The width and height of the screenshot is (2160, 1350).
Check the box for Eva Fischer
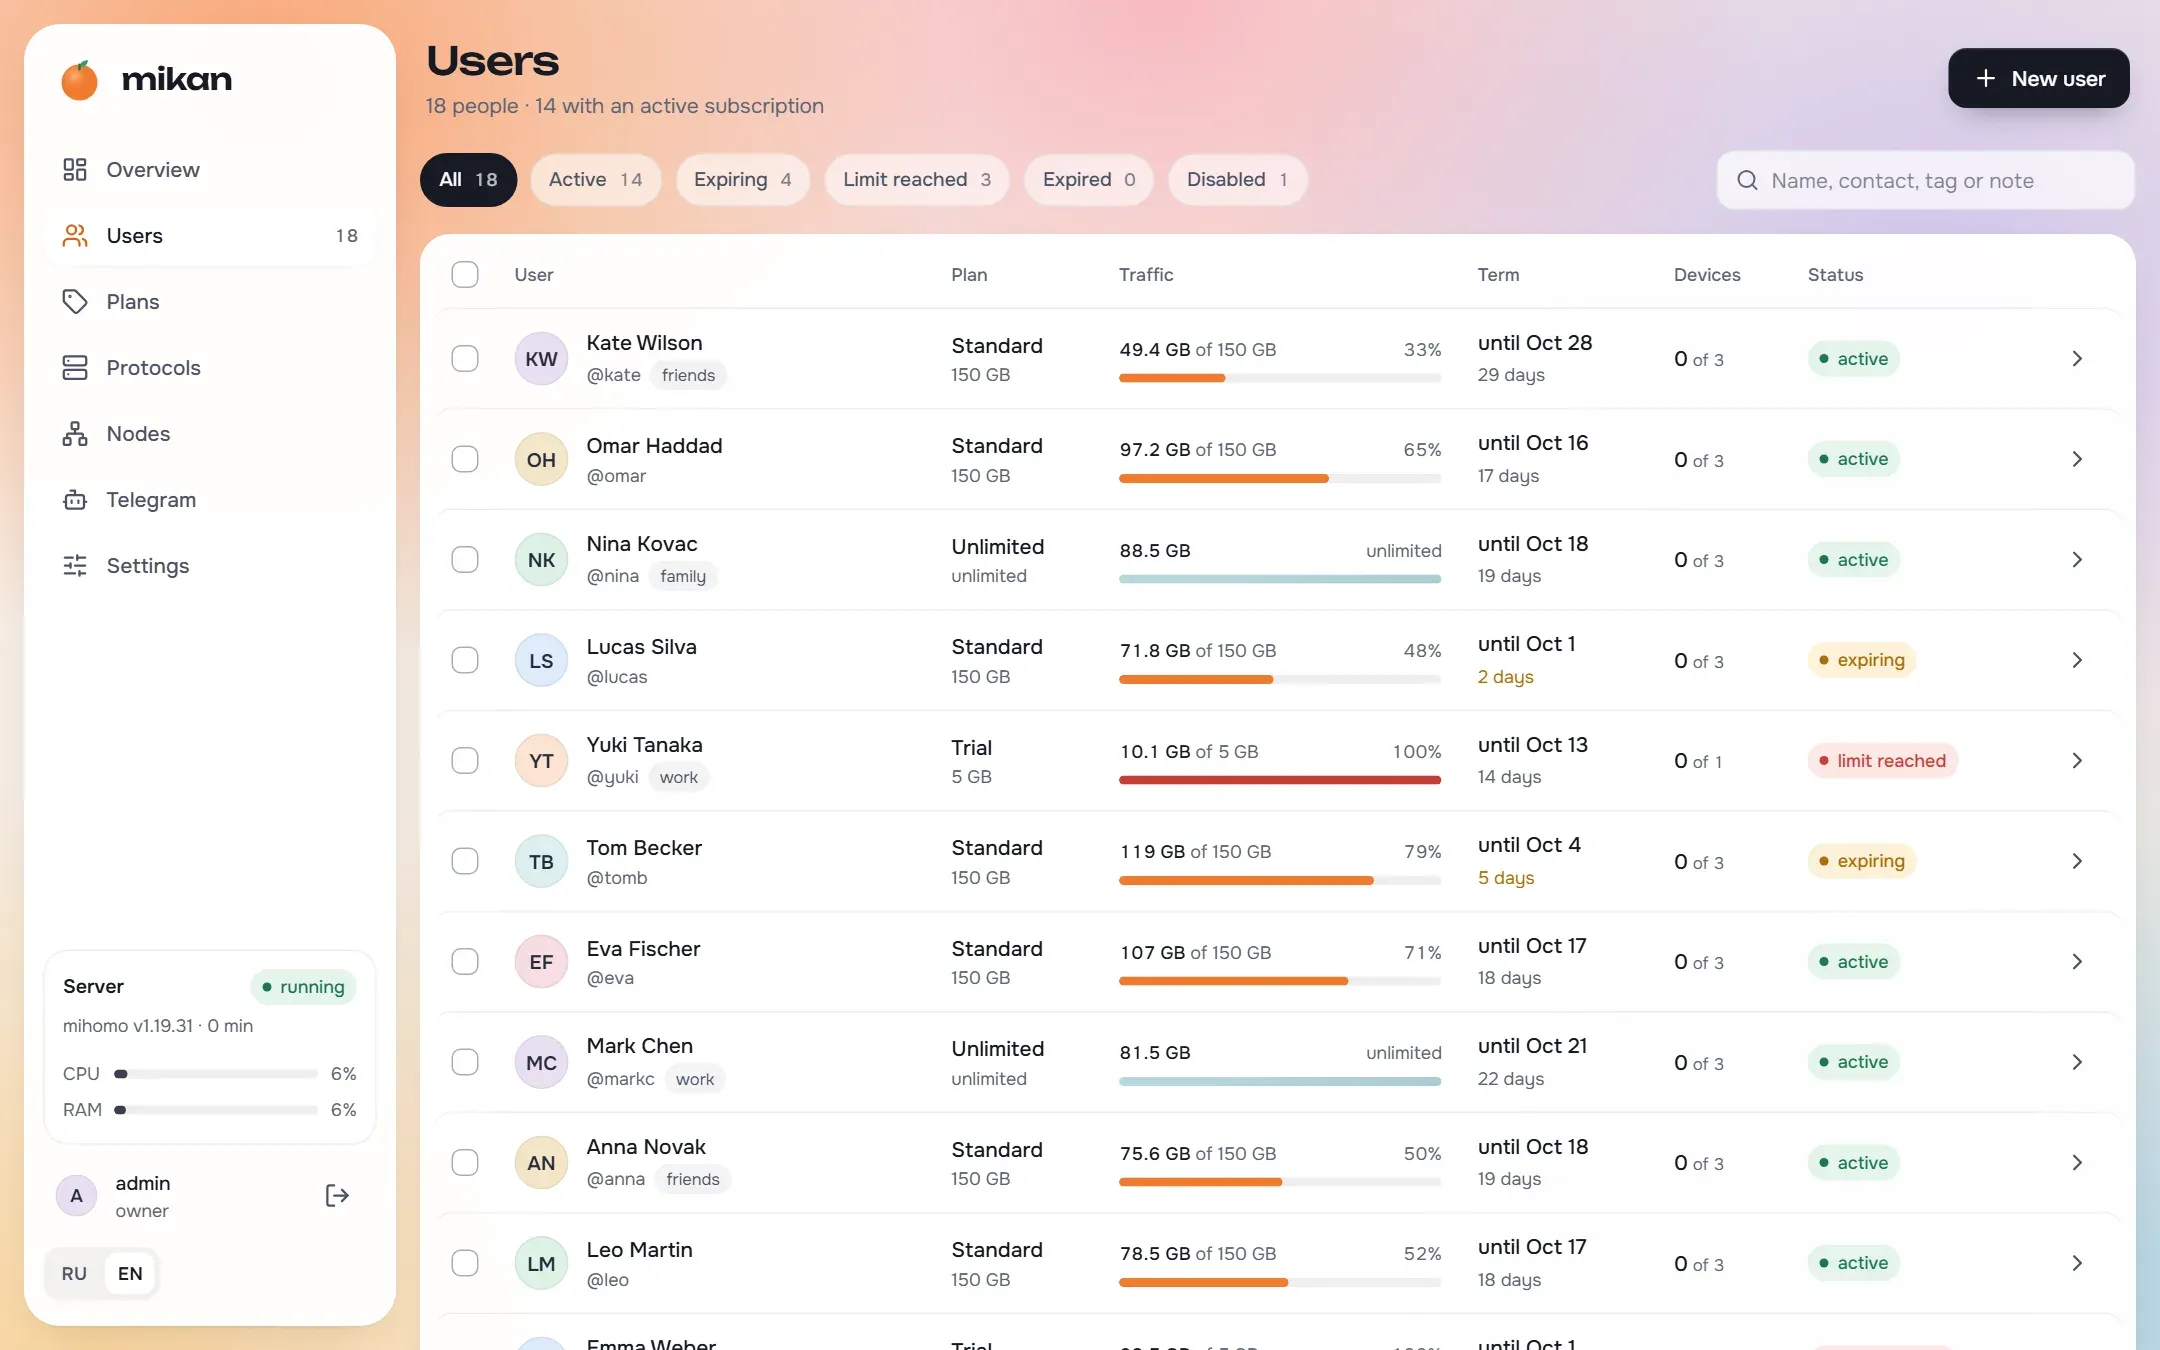(x=465, y=961)
